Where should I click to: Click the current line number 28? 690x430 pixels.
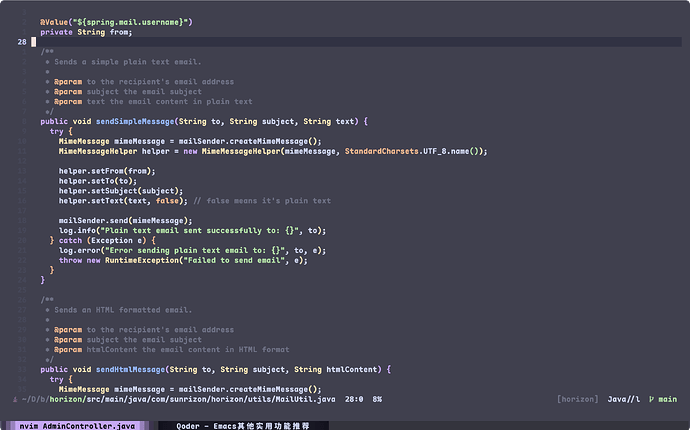click(x=22, y=42)
